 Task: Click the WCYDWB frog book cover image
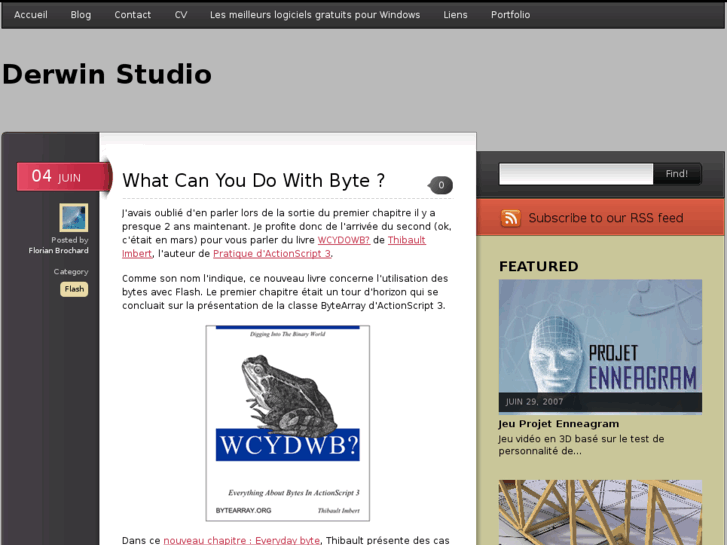288,422
